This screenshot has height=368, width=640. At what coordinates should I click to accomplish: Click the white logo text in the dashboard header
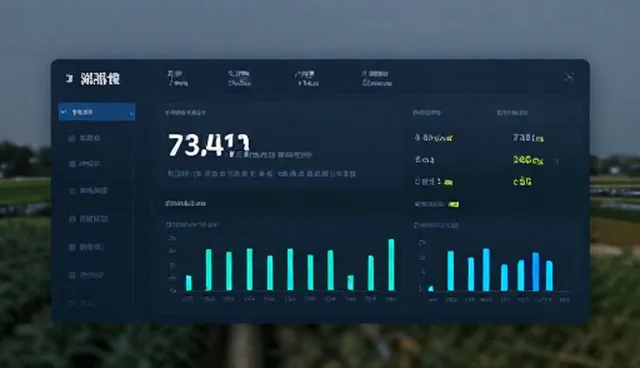(x=100, y=78)
